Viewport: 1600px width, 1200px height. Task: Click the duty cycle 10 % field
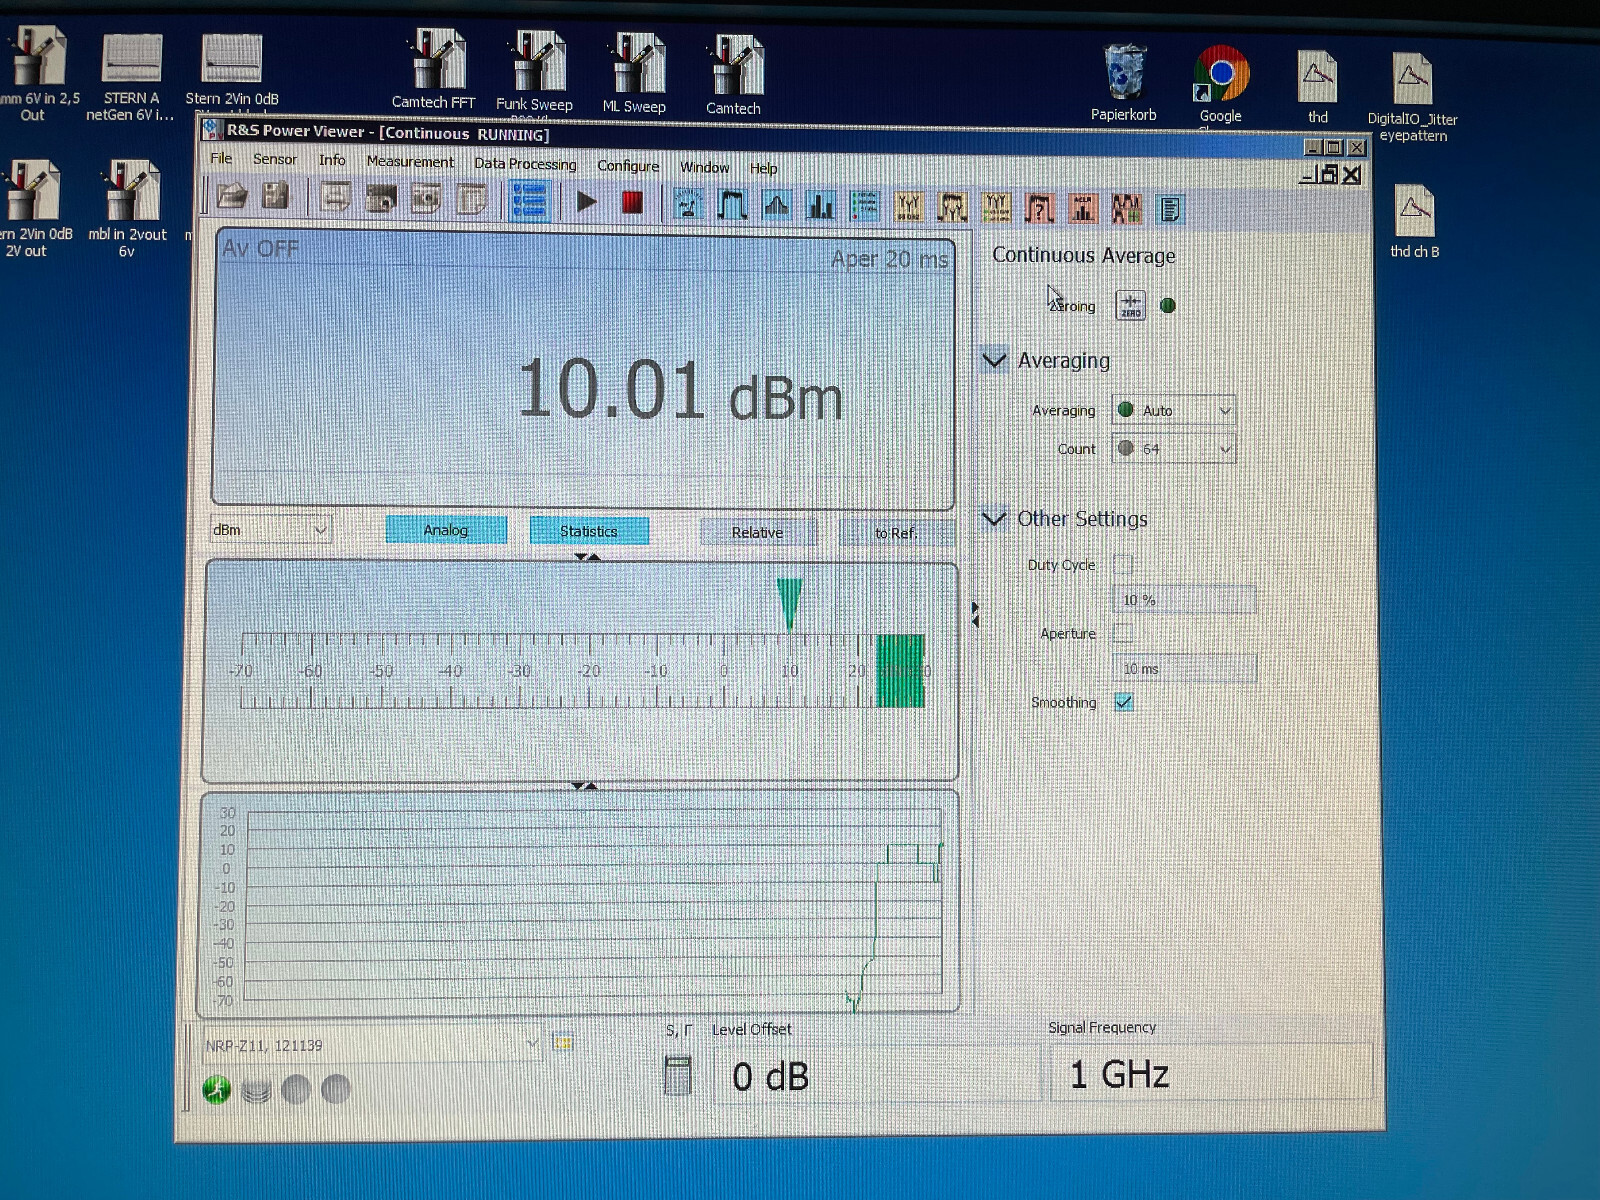coord(1184,600)
